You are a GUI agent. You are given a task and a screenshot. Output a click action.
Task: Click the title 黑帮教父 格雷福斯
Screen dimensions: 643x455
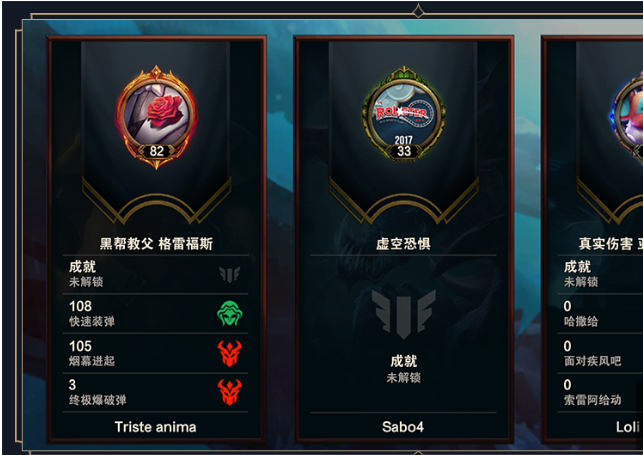(x=156, y=244)
